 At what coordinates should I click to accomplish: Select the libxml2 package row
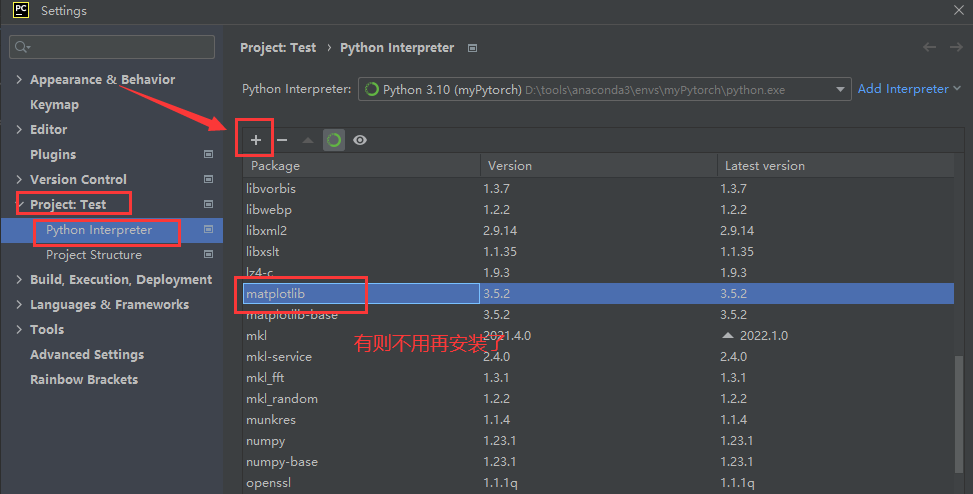pos(598,231)
